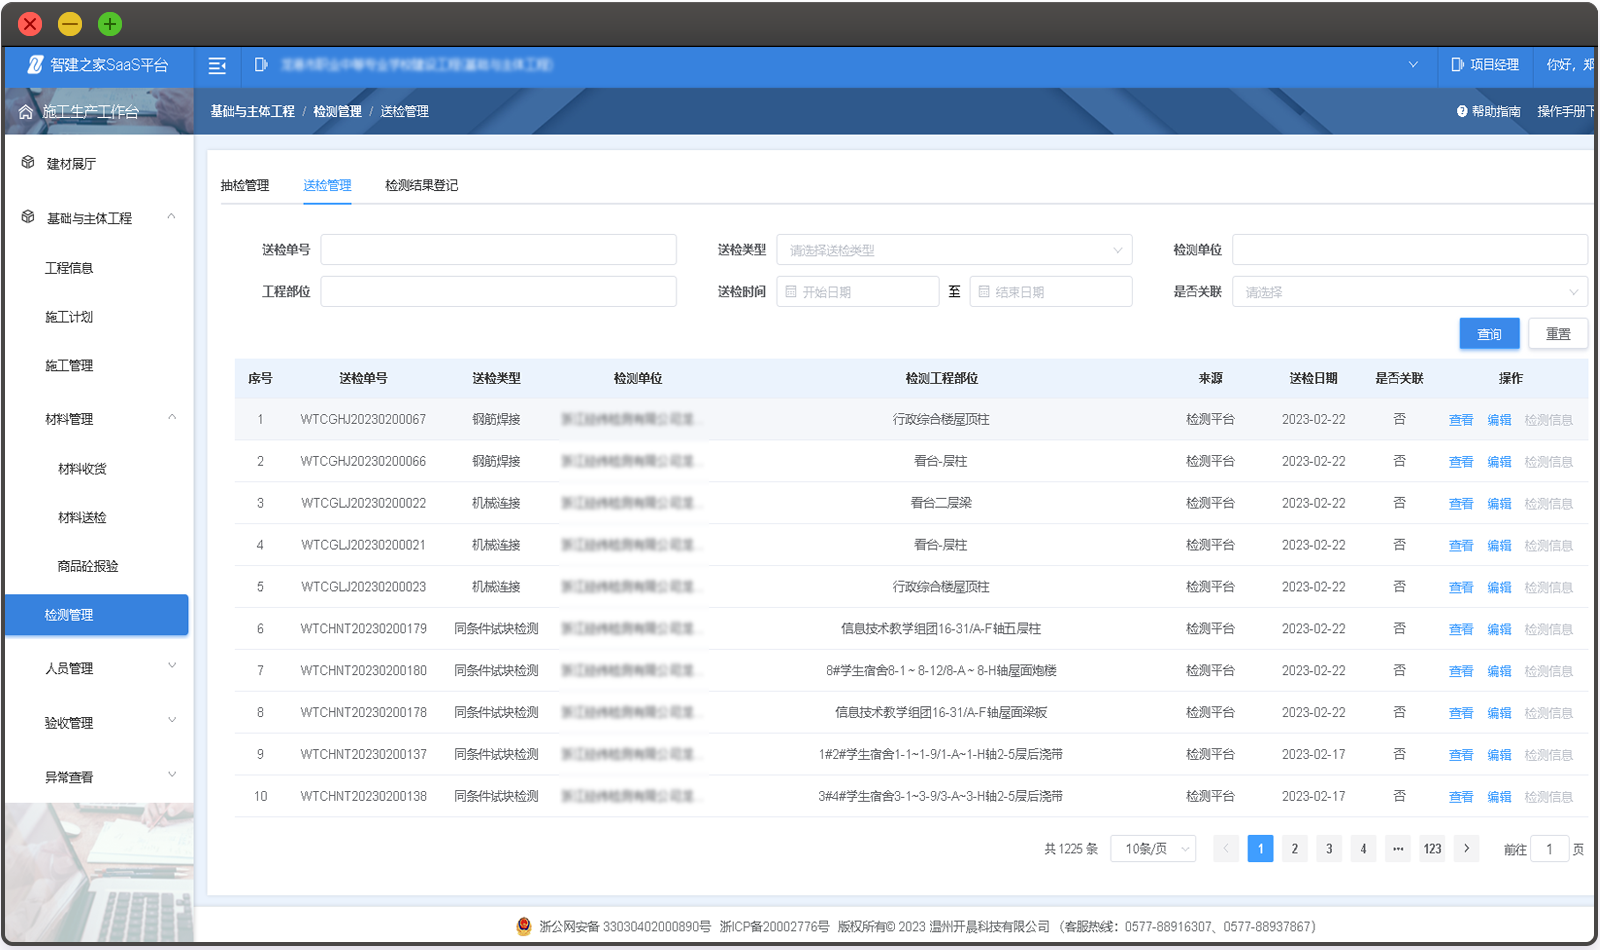Click the 送检日期 column header
Screen dimensions: 1600x950
[1313, 379]
